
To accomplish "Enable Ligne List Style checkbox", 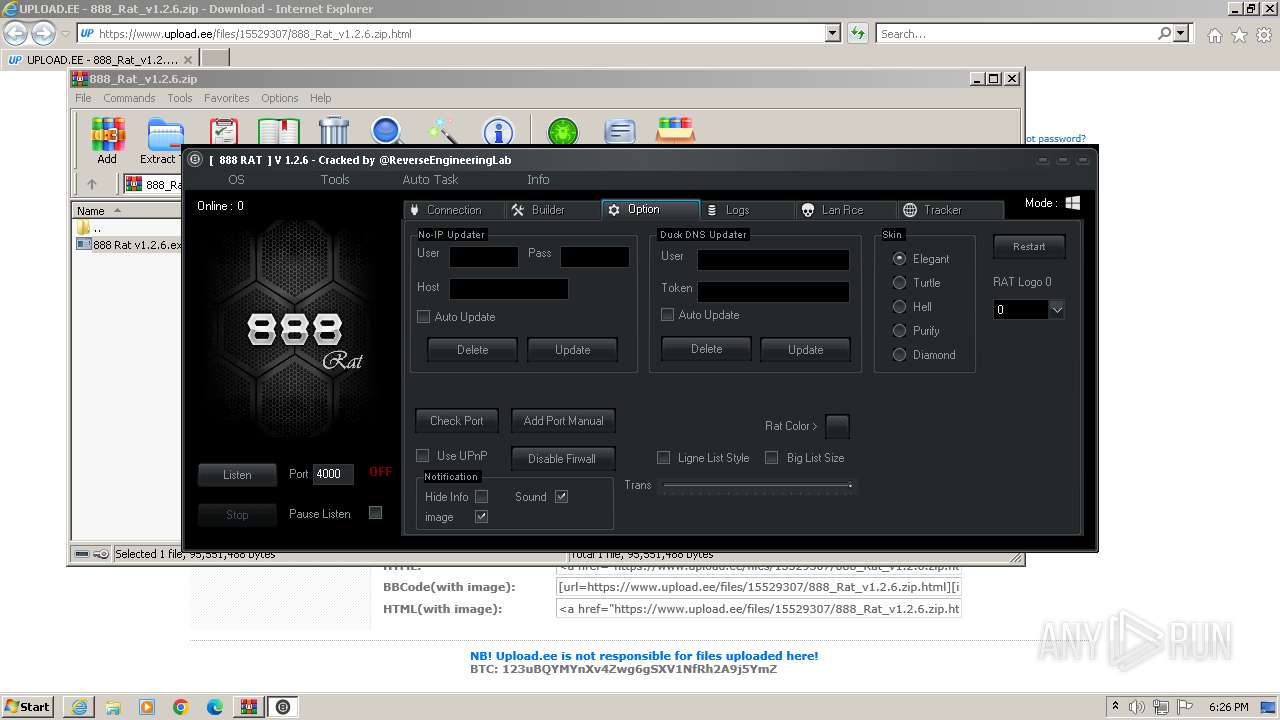I will coord(664,458).
